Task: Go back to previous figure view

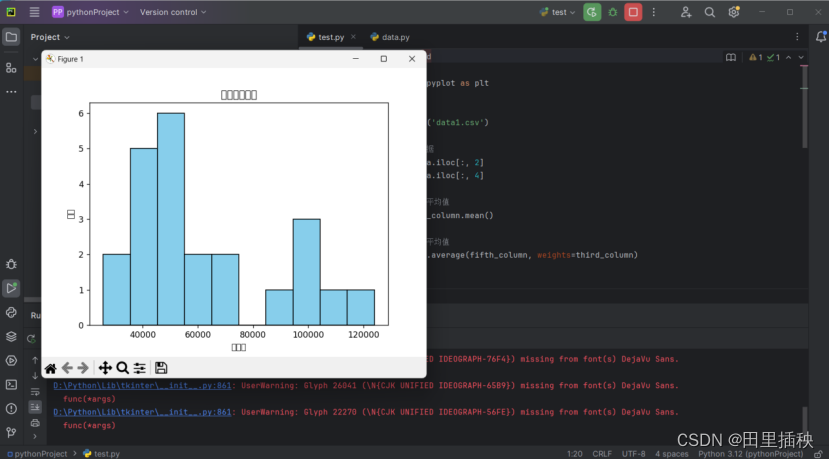Action: point(67,368)
